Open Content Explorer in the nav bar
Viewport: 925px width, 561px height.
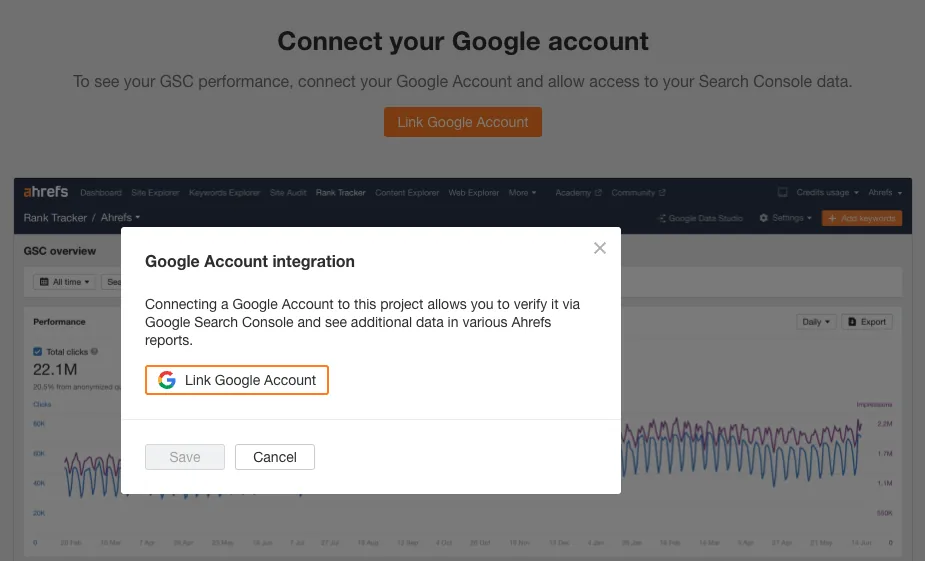[407, 193]
